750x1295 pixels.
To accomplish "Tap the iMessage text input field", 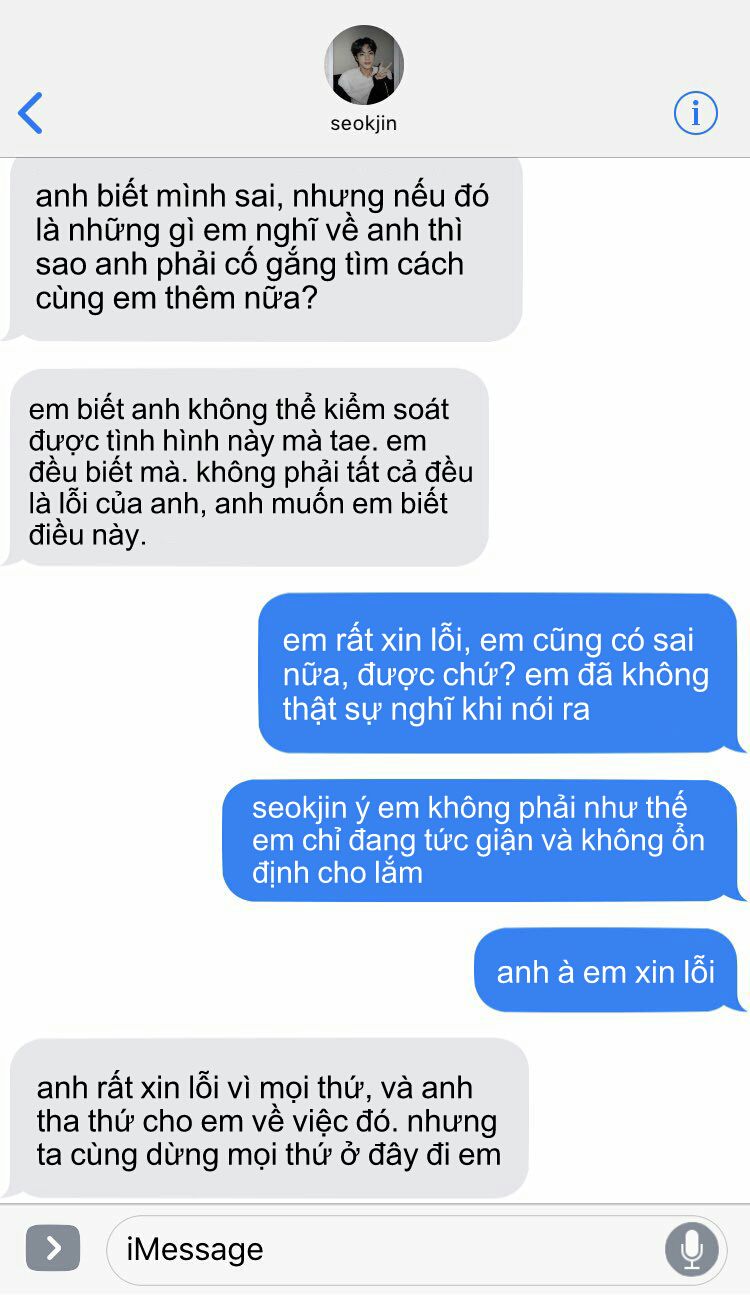I will tap(385, 1249).
